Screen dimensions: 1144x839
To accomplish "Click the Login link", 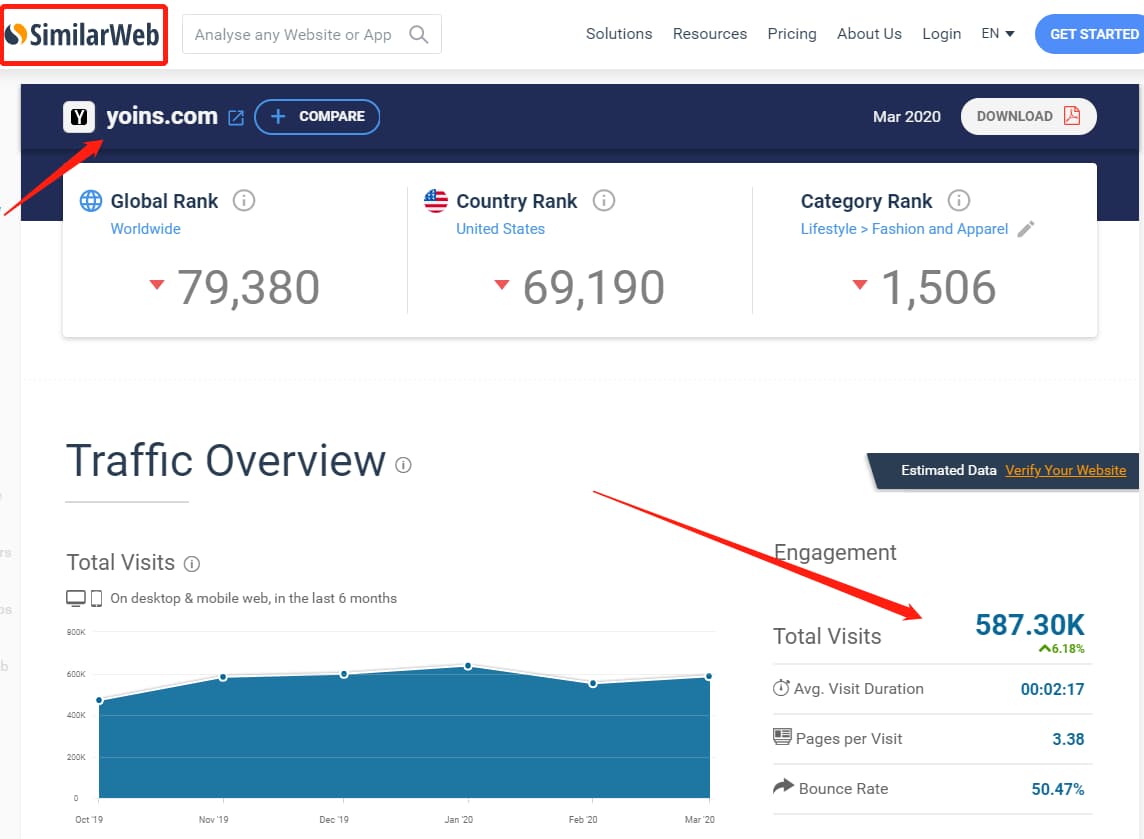I will (x=941, y=34).
